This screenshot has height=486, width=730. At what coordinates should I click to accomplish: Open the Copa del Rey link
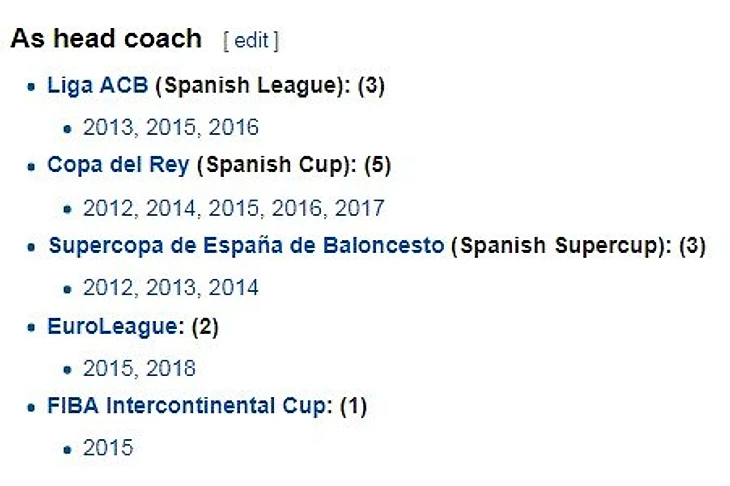[x=118, y=166]
